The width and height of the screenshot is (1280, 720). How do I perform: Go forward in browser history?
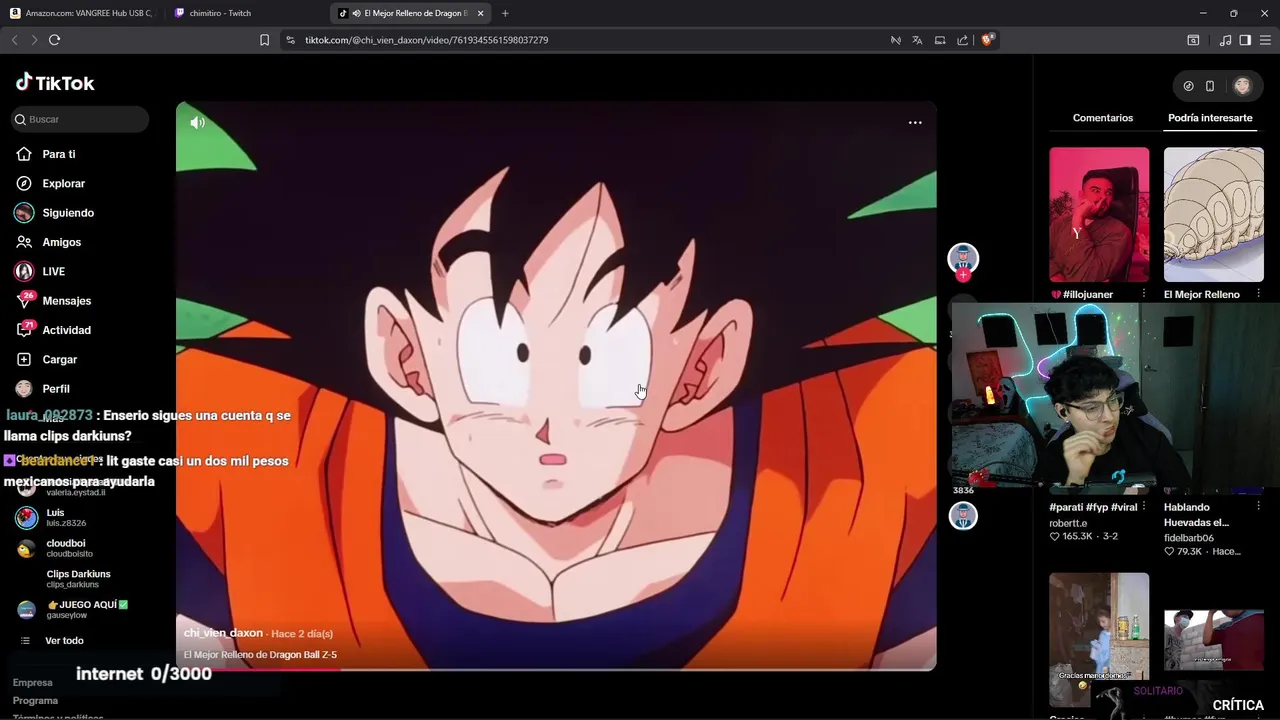pos(34,40)
